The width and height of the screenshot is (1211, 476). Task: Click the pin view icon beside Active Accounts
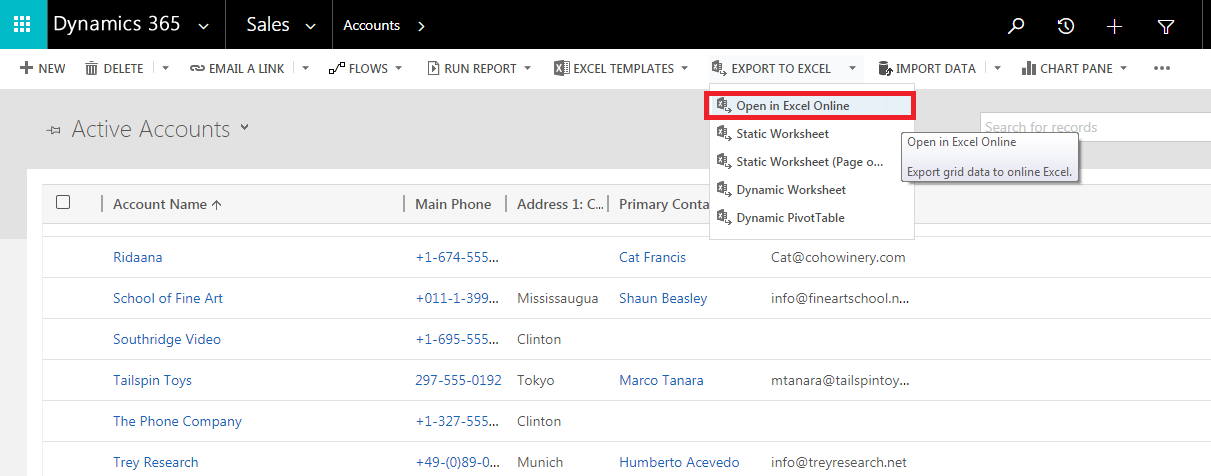tap(54, 130)
